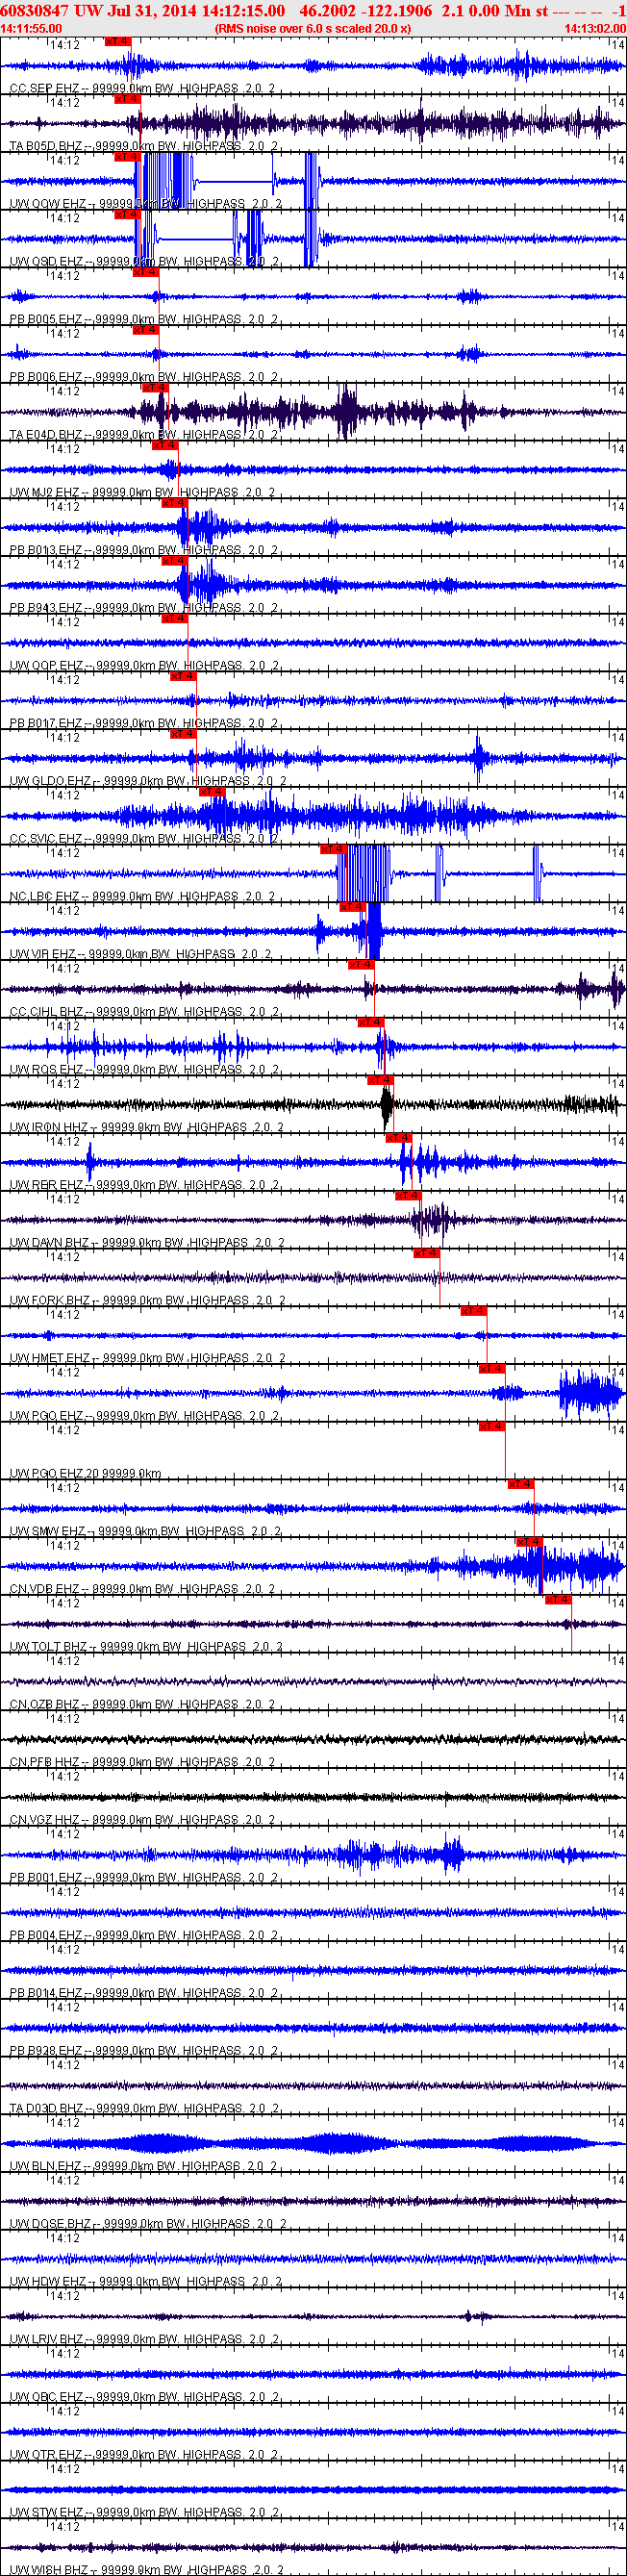This screenshot has height=2576, width=627.
Task: Select the red pick flag on the UW.MJ2 trace
Action: pos(164,445)
